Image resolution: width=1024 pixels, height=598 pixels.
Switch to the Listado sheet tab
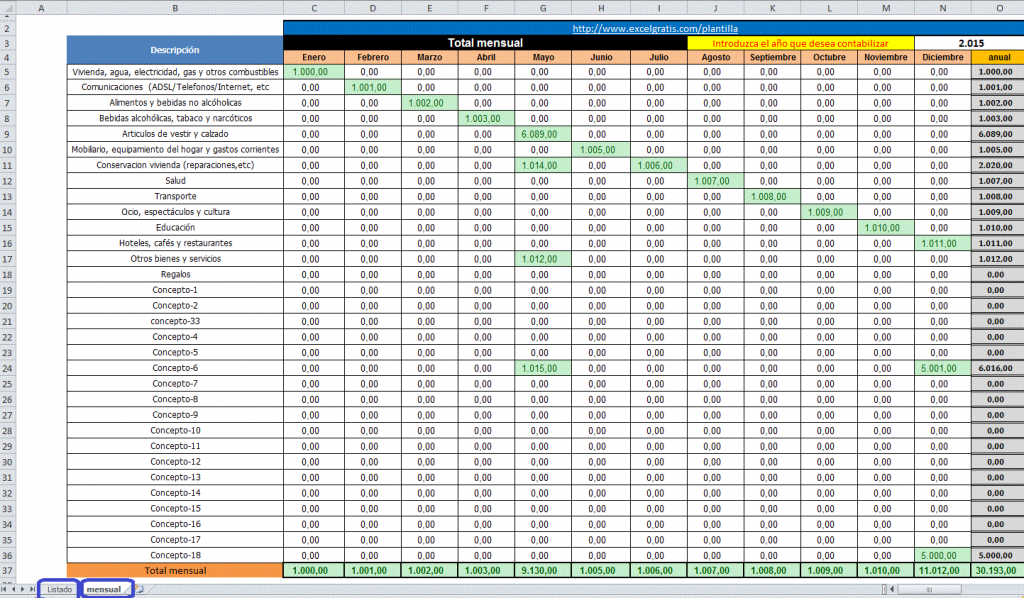[x=59, y=589]
